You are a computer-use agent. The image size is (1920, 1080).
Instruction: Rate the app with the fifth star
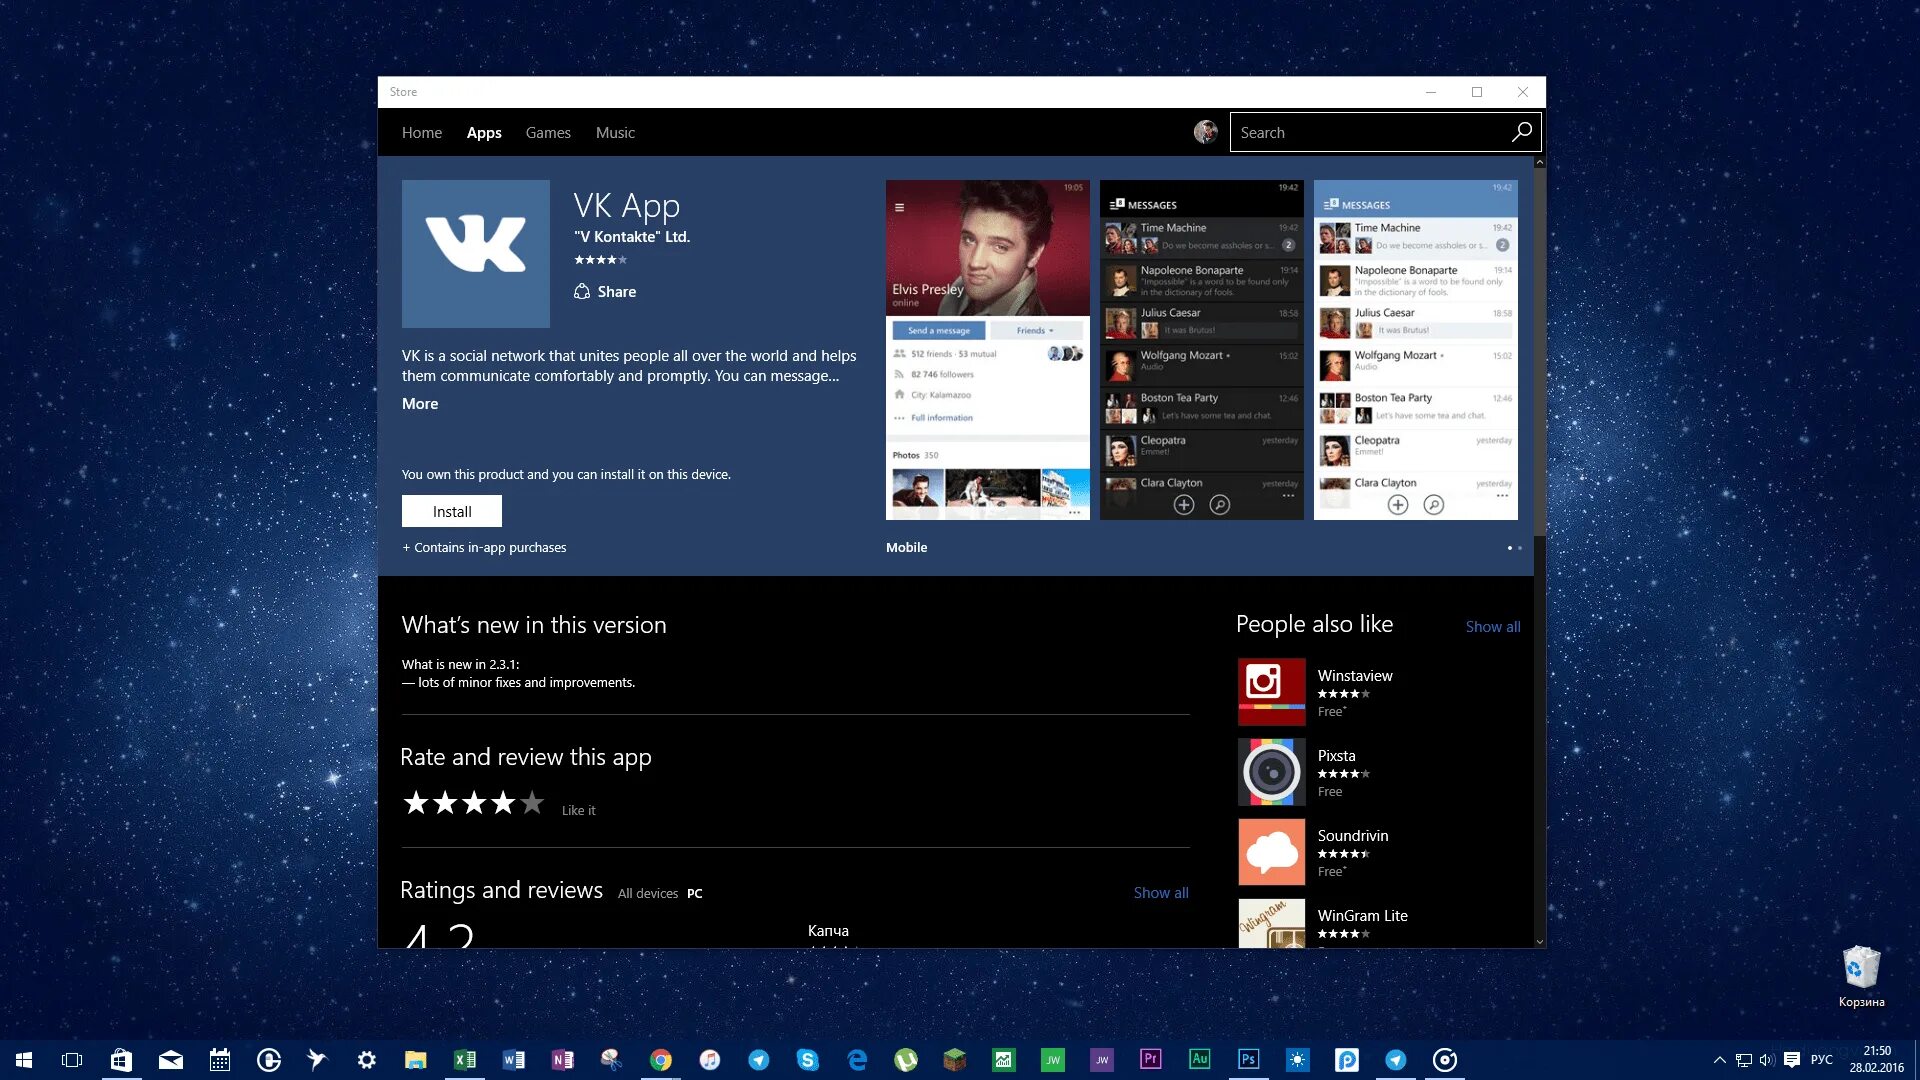click(x=533, y=802)
